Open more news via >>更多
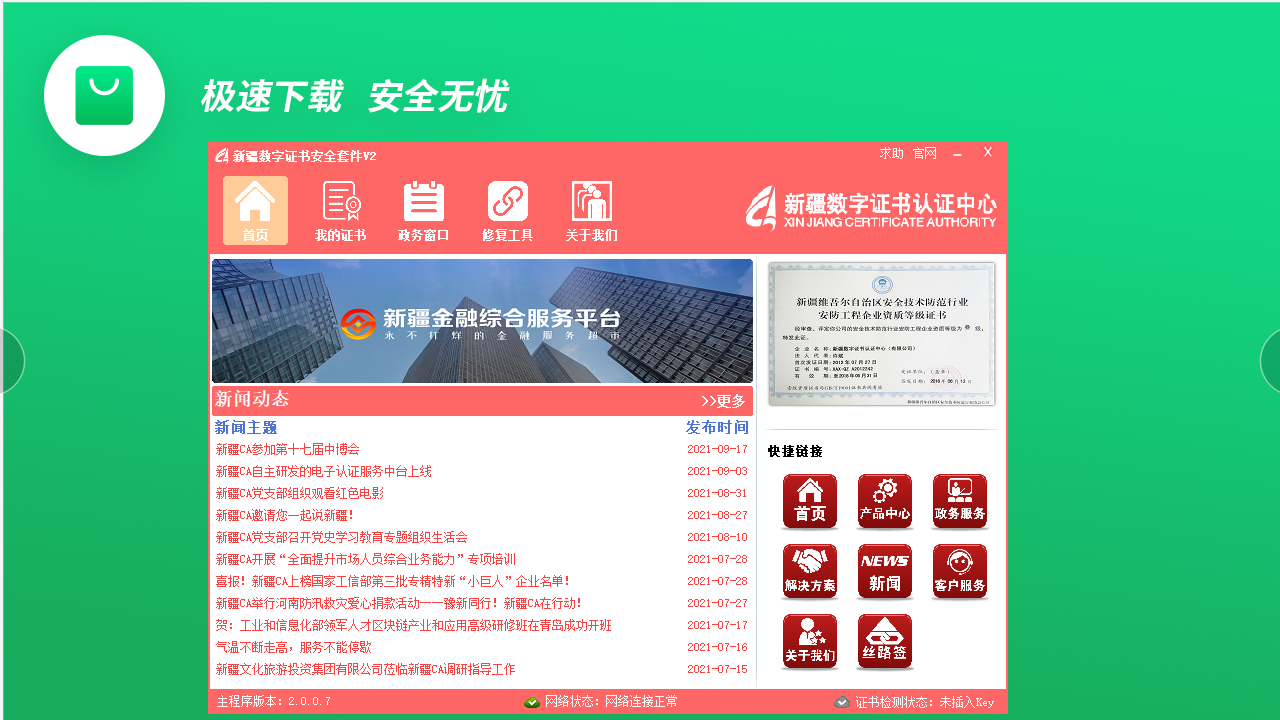This screenshot has width=1280, height=720. click(x=722, y=400)
